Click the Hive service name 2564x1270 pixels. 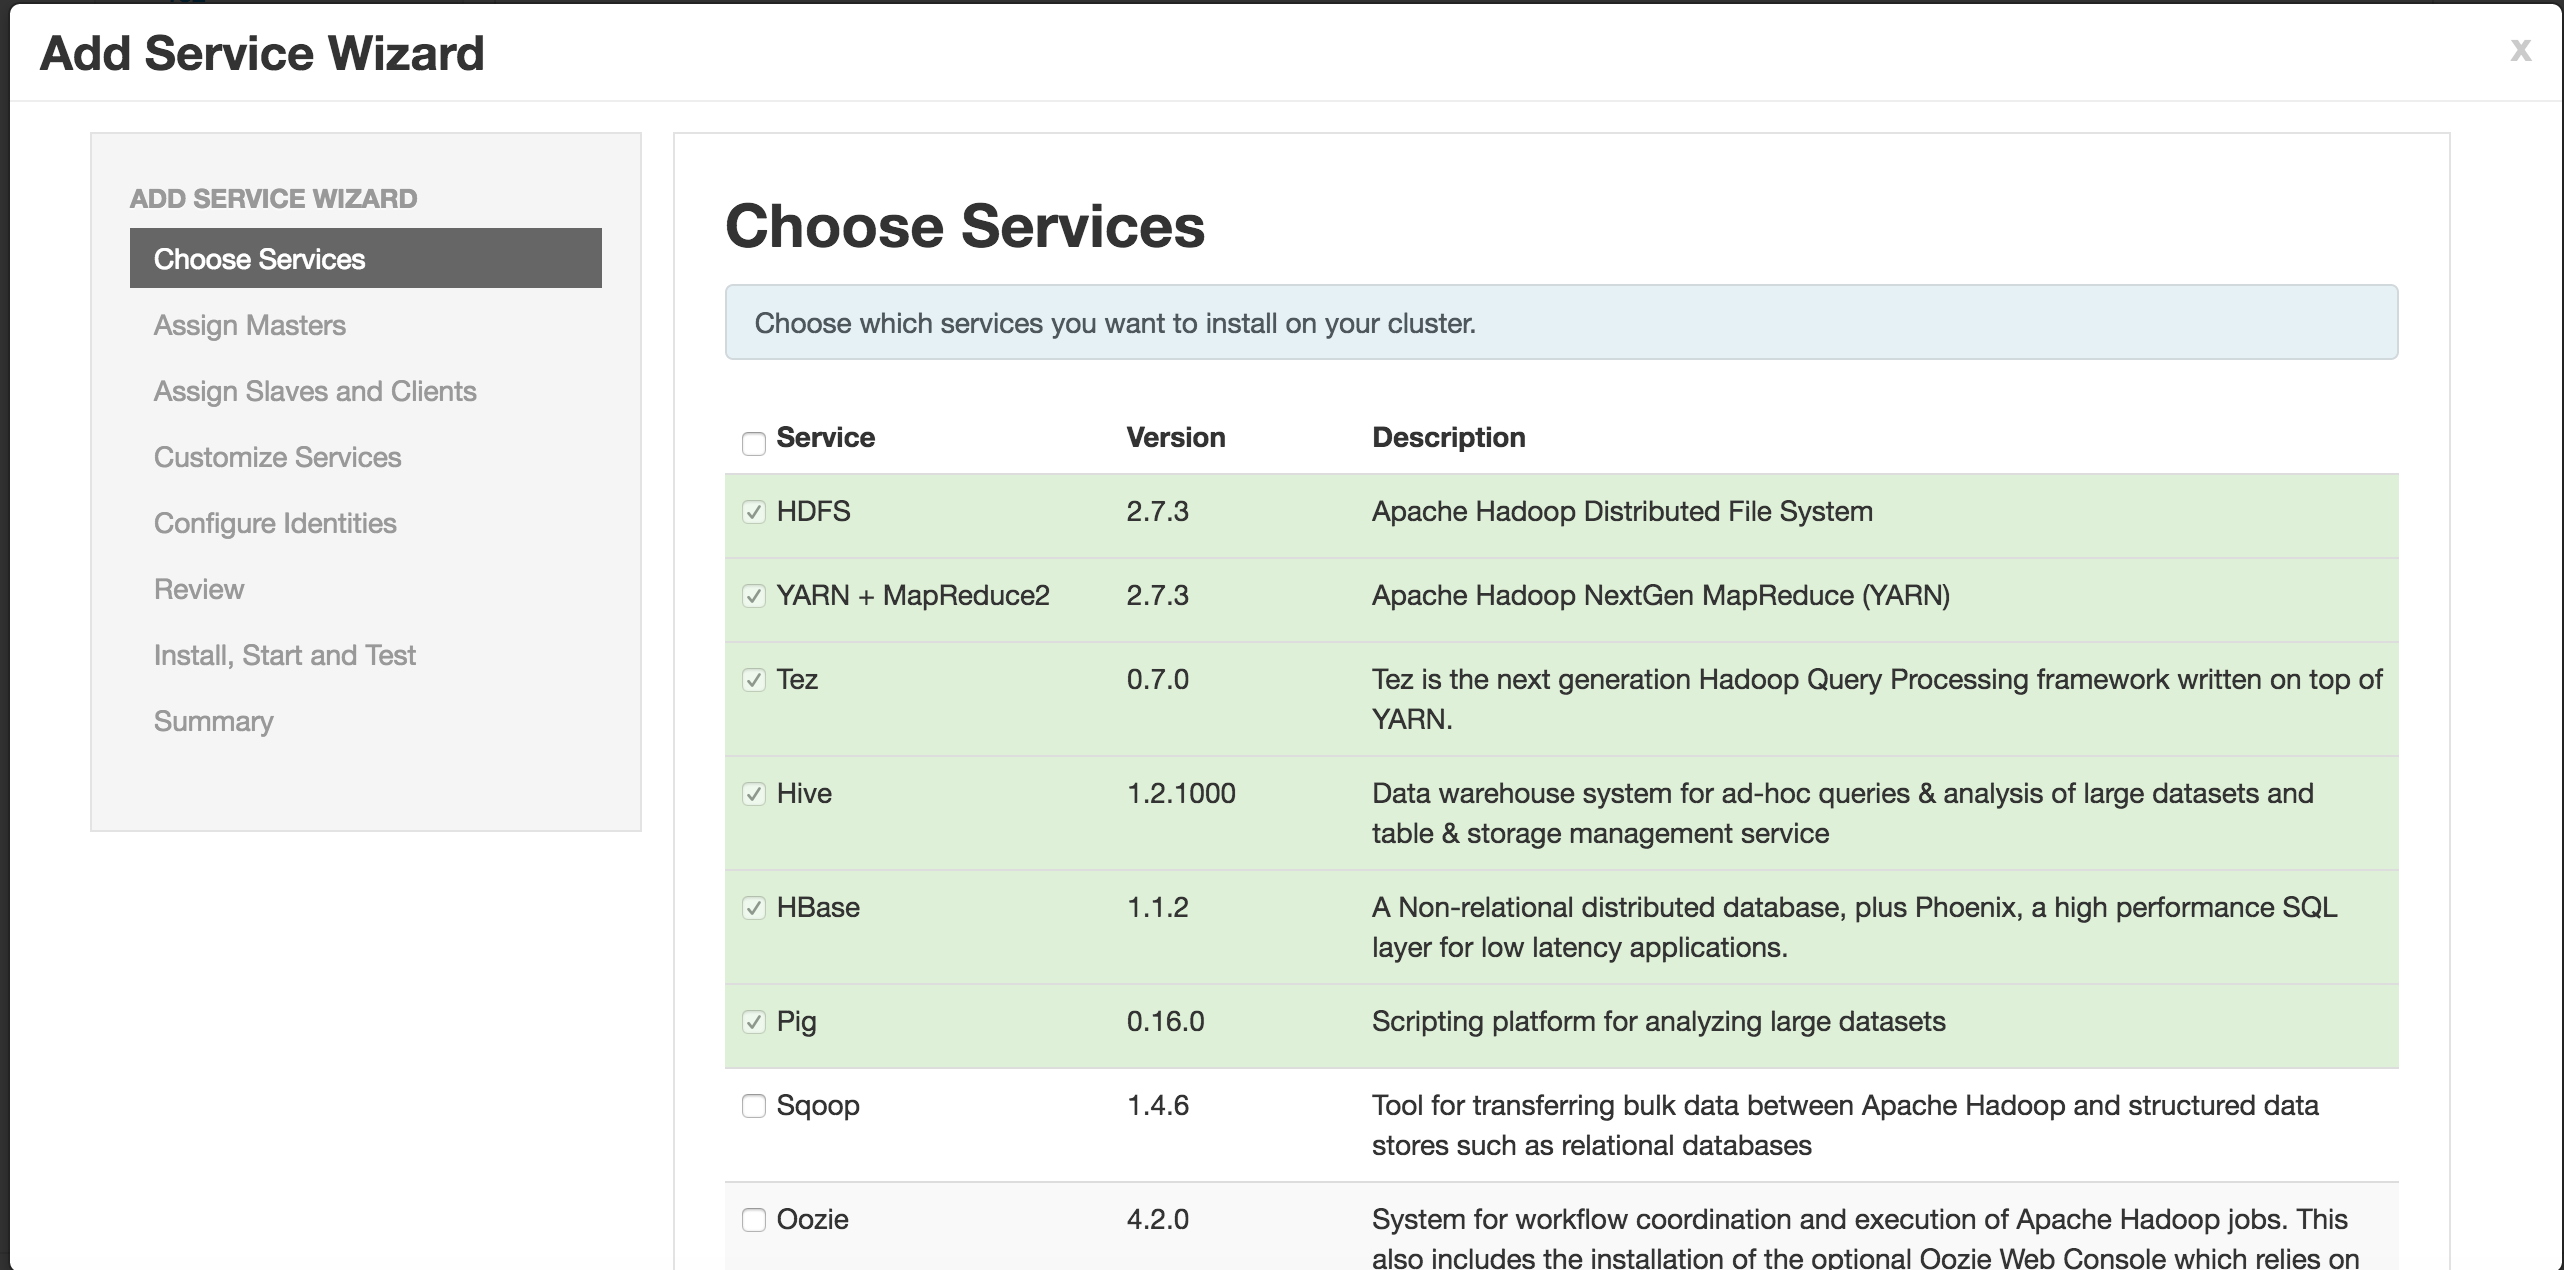pyautogui.click(x=804, y=793)
